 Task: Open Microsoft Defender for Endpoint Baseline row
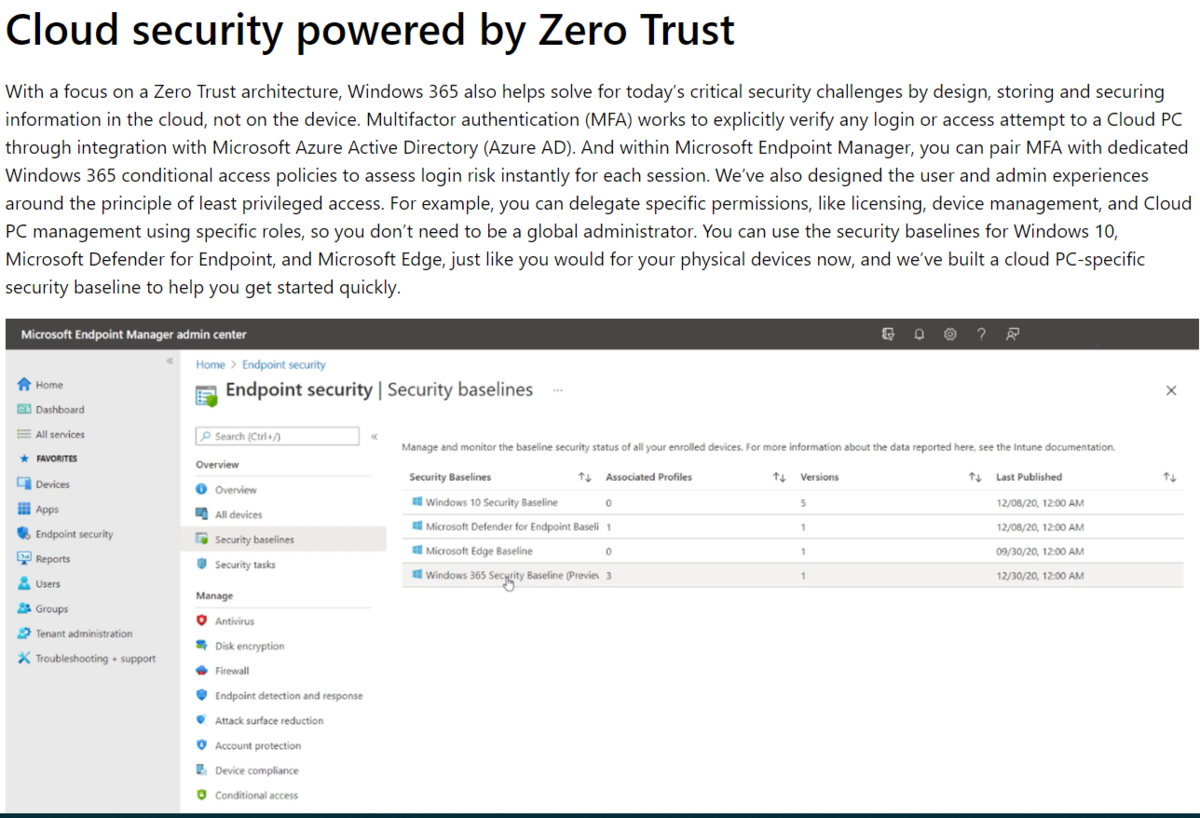[x=790, y=527]
